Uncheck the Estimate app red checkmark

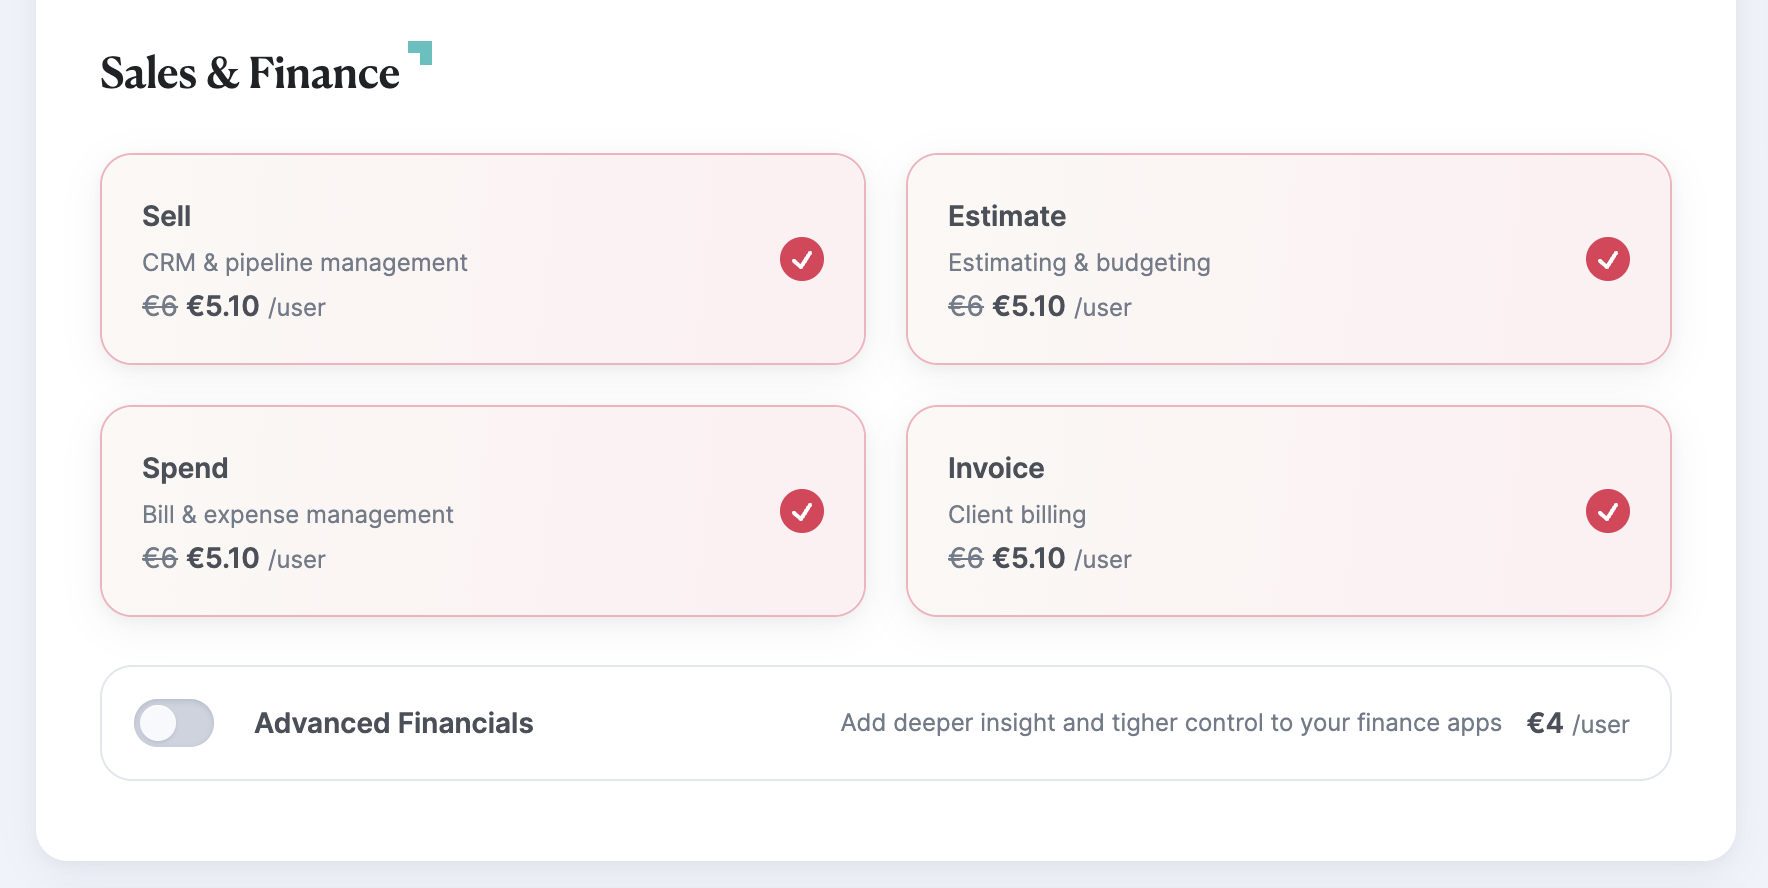tap(1608, 259)
